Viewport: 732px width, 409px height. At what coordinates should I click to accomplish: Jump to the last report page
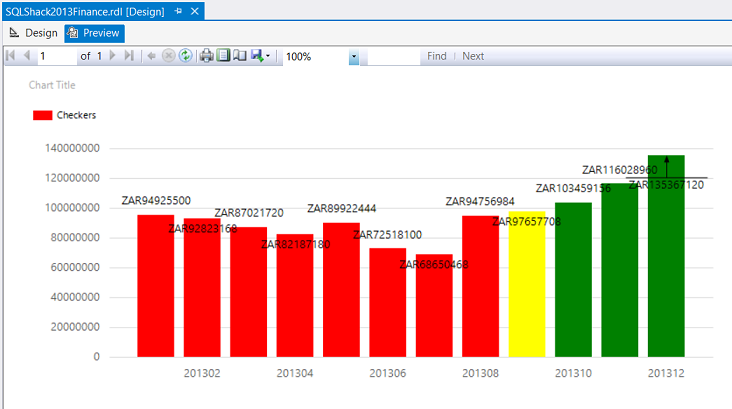click(x=129, y=56)
